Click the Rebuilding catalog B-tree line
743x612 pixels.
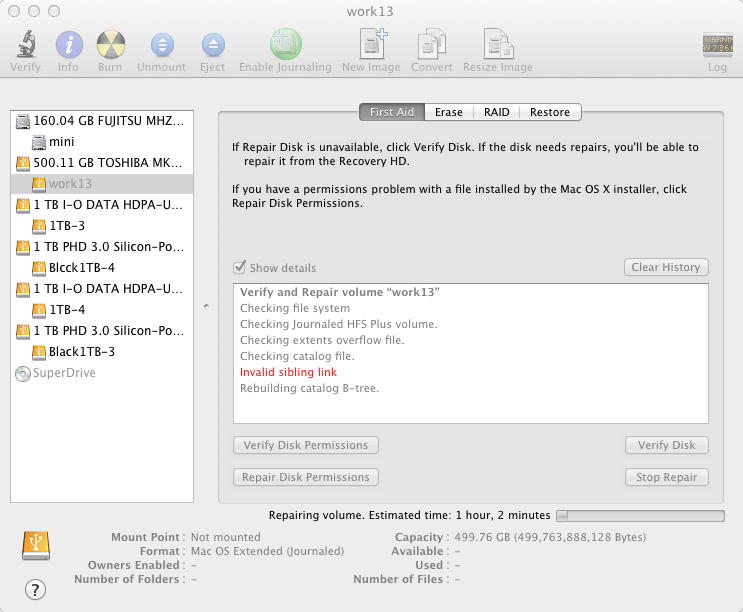309,388
